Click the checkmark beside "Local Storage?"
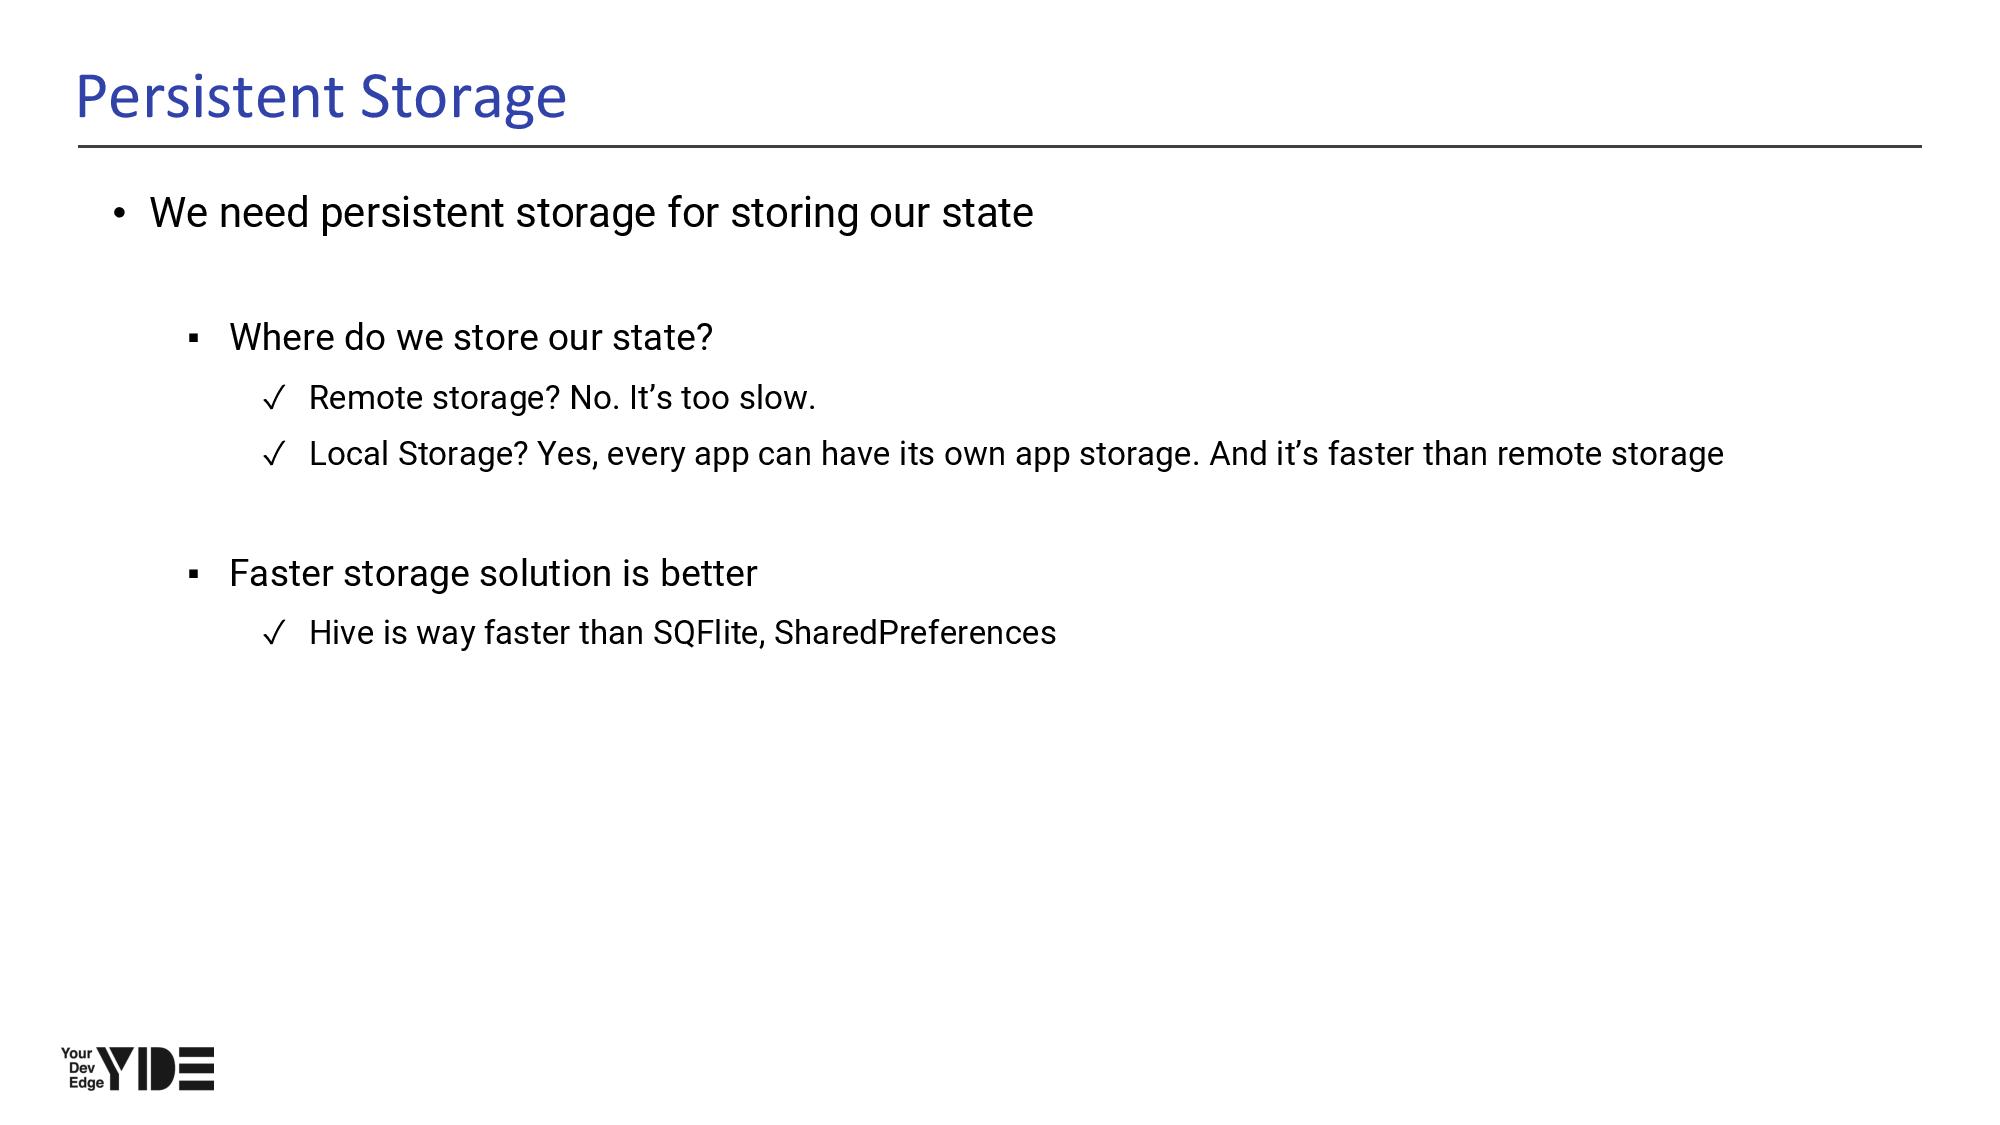The image size is (2000, 1125). pyautogui.click(x=274, y=455)
